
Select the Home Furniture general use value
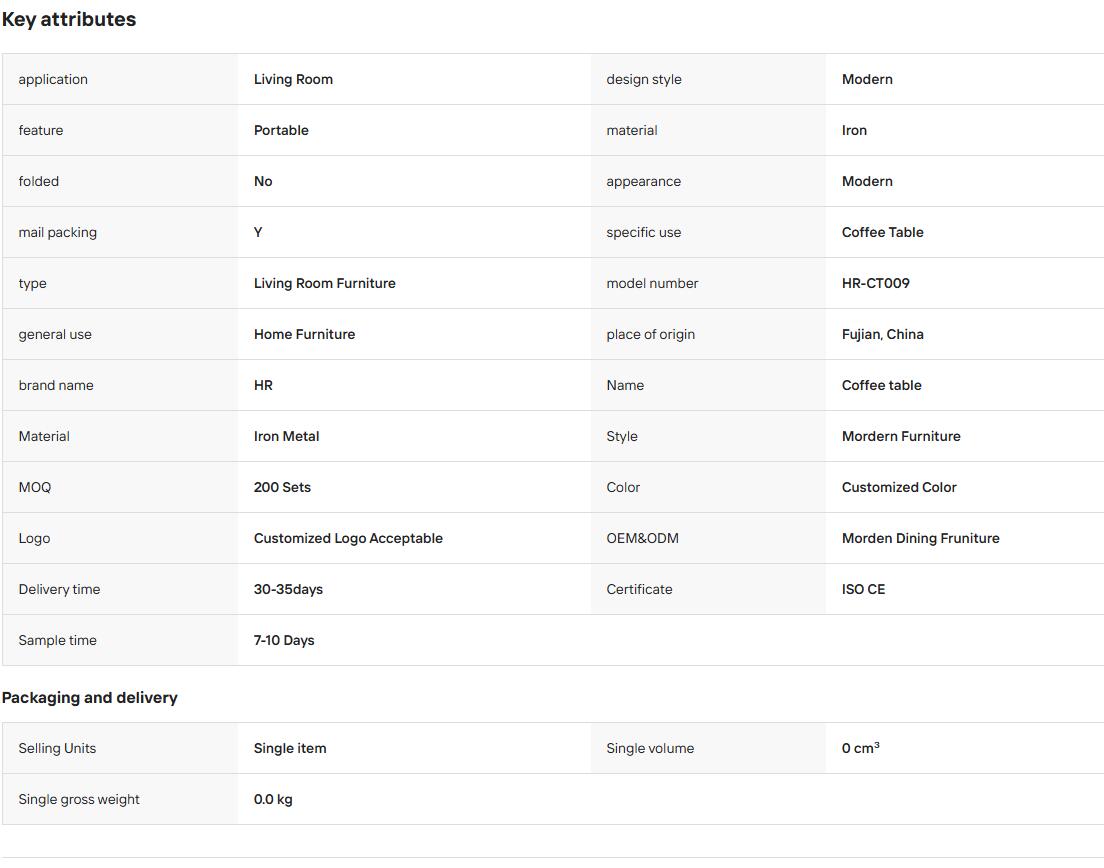(304, 334)
